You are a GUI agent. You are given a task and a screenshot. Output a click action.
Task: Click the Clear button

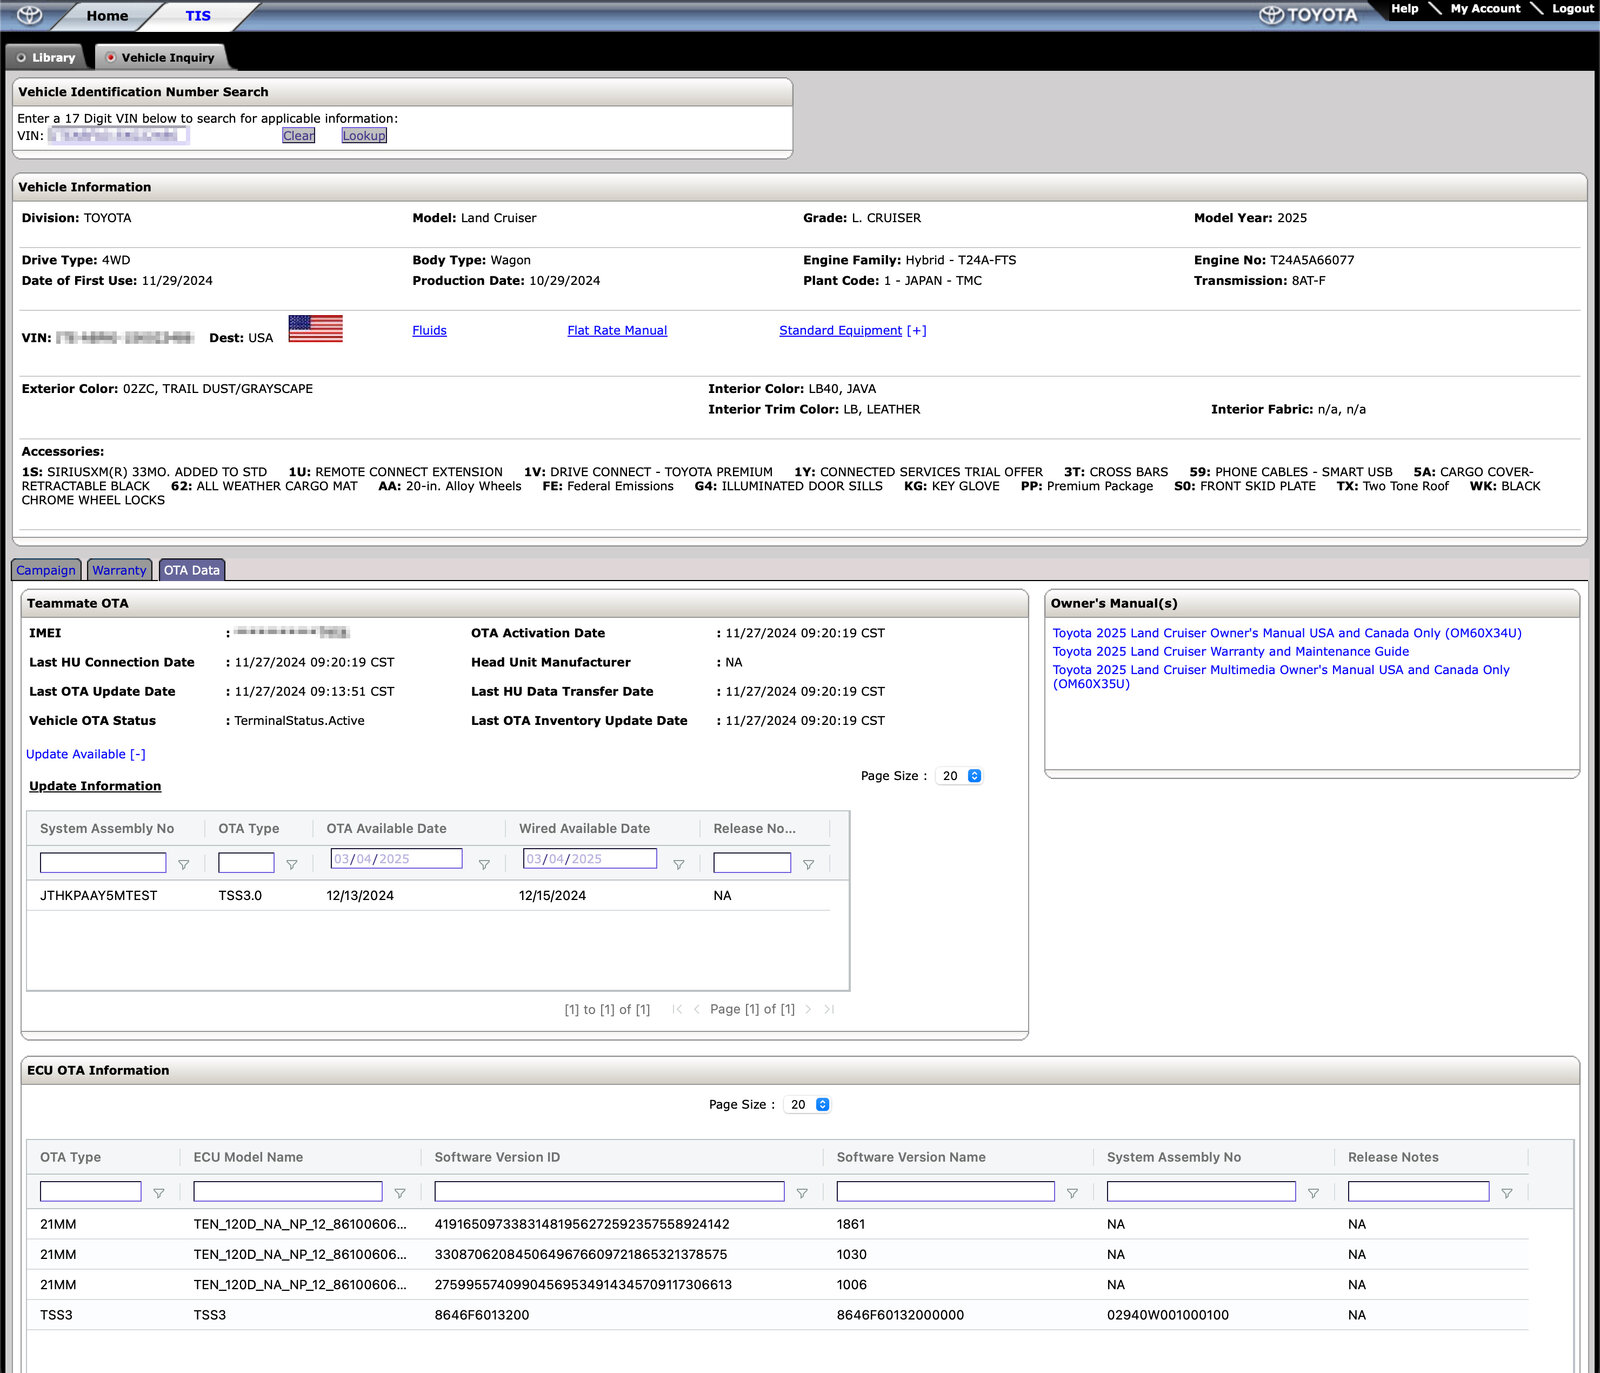(x=298, y=136)
